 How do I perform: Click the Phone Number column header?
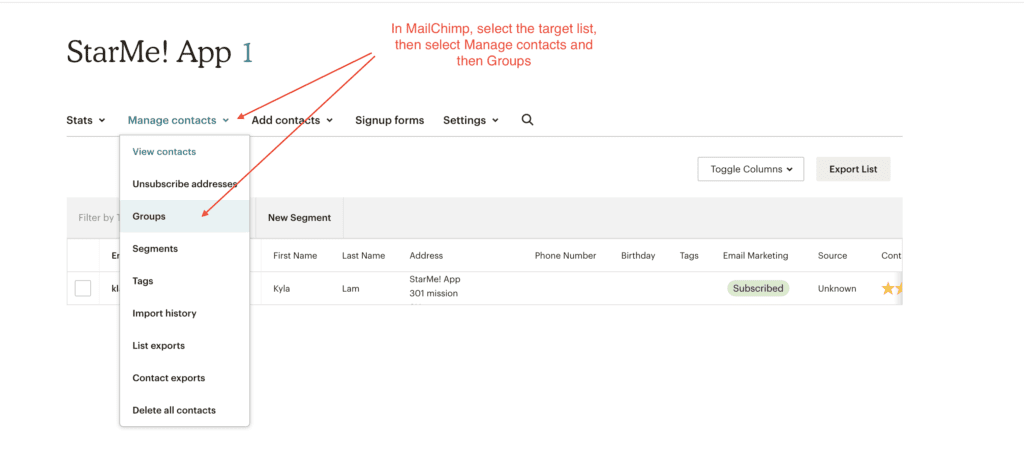pos(565,256)
